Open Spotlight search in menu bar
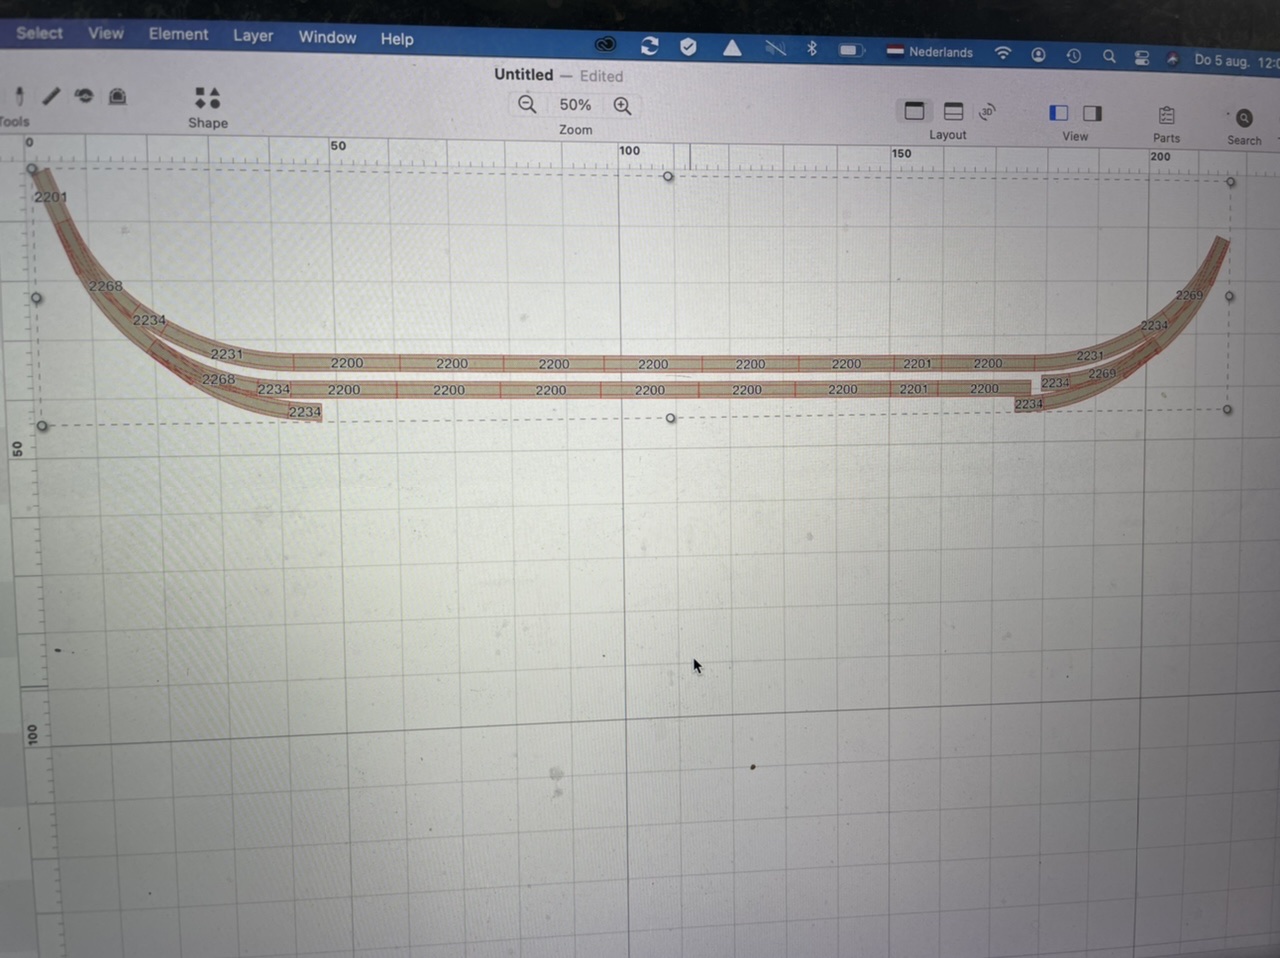 [1109, 56]
